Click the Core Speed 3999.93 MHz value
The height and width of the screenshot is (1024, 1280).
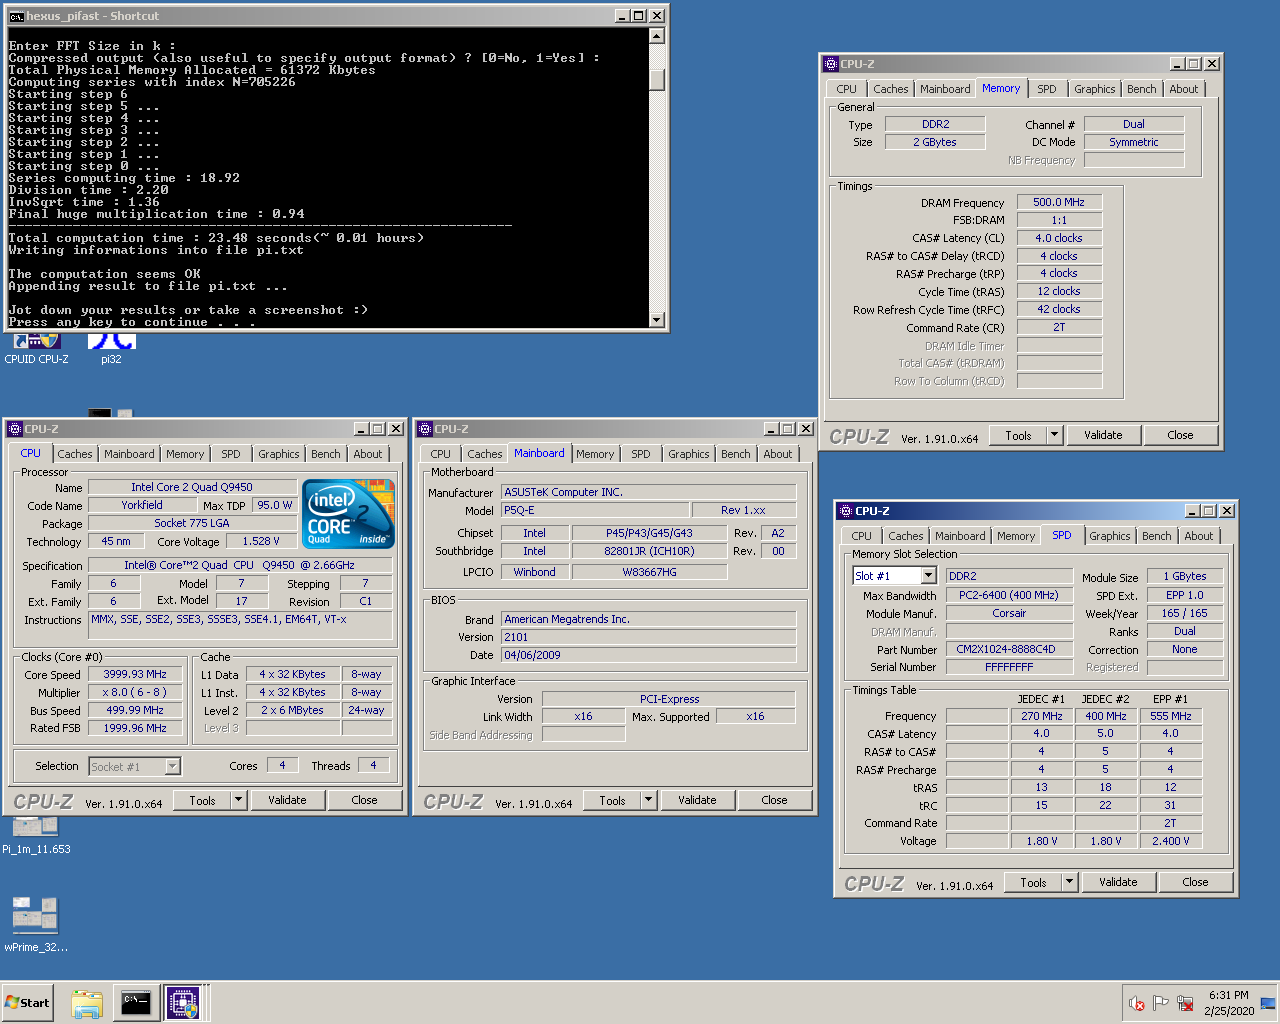pyautogui.click(x=135, y=674)
